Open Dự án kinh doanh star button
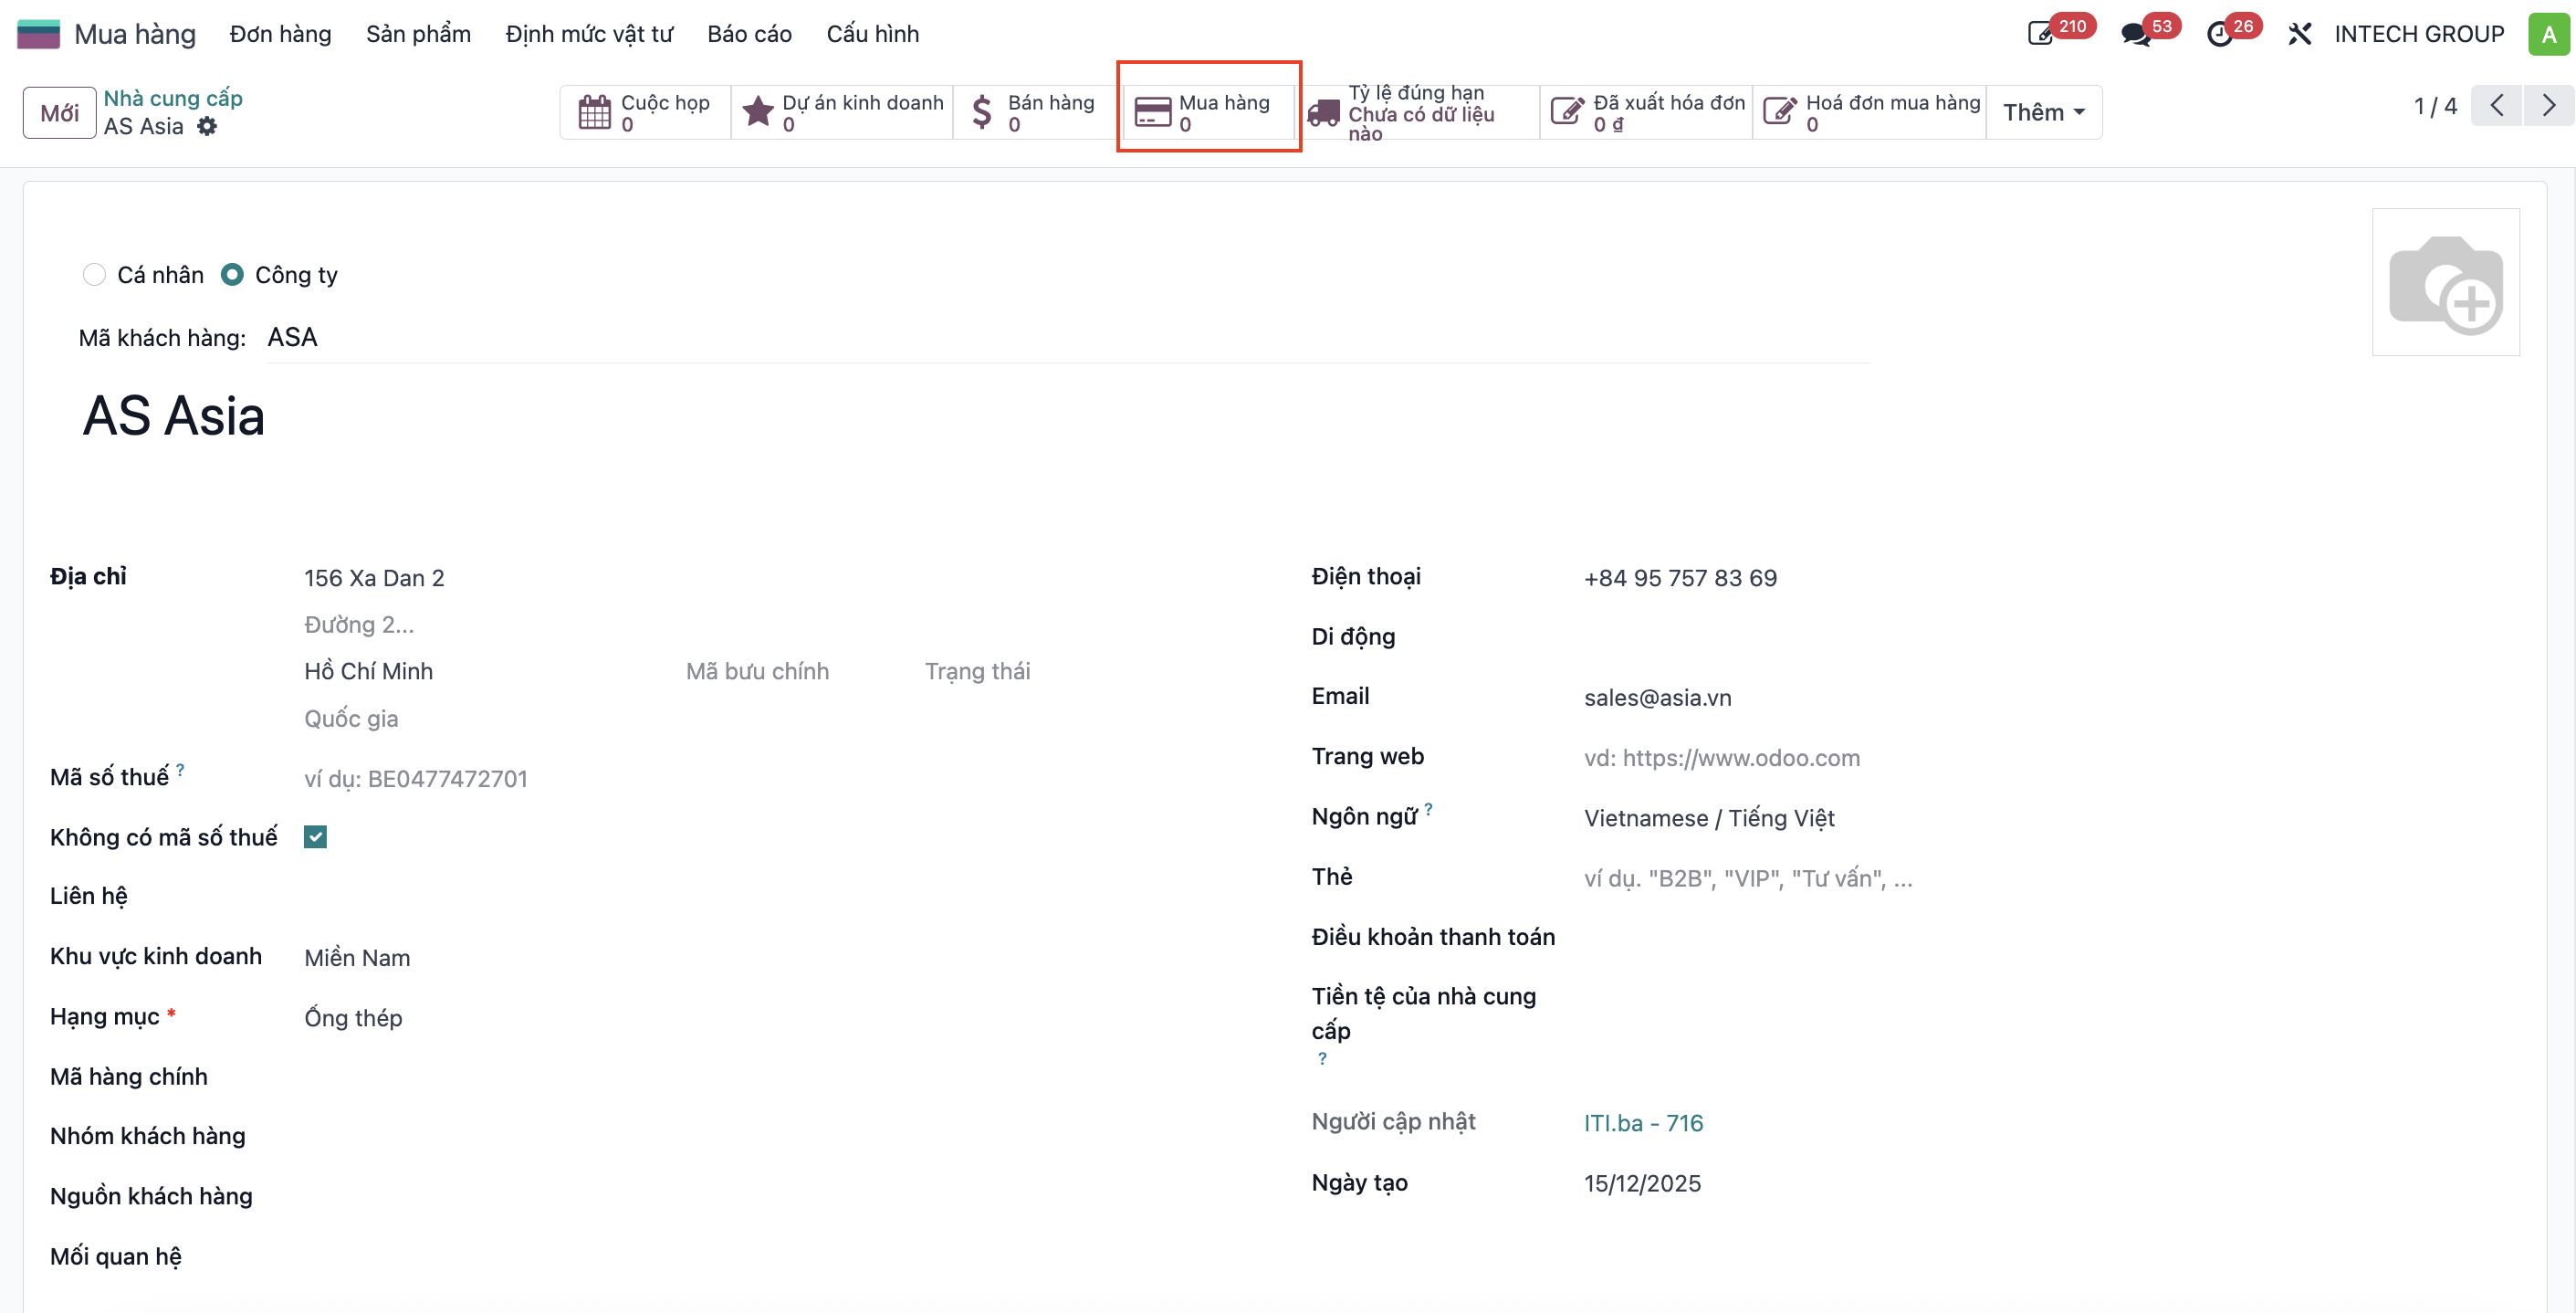This screenshot has width=2576, height=1313. coord(842,112)
